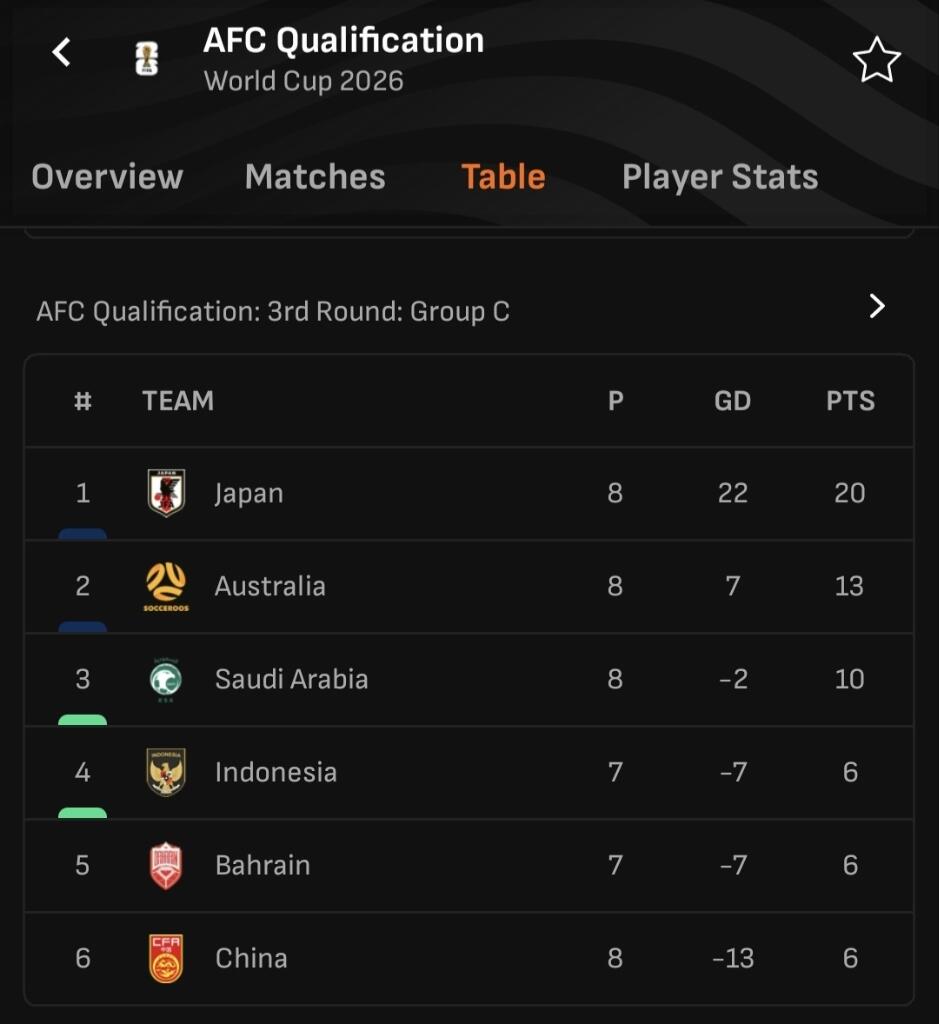939x1024 pixels.
Task: Tap the back arrow icon
Action: pos(62,52)
